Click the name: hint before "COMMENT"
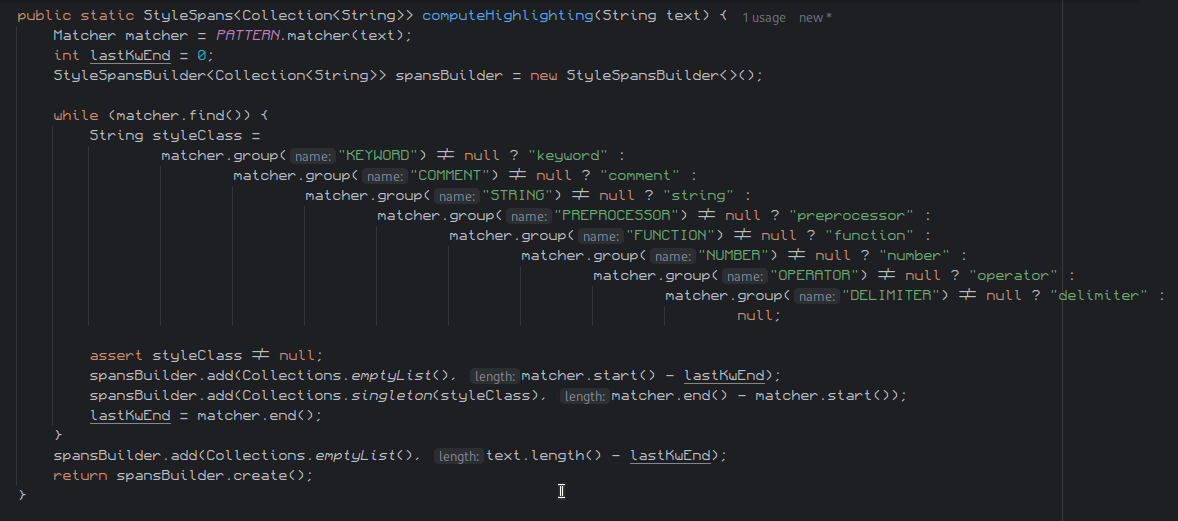 [x=383, y=176]
